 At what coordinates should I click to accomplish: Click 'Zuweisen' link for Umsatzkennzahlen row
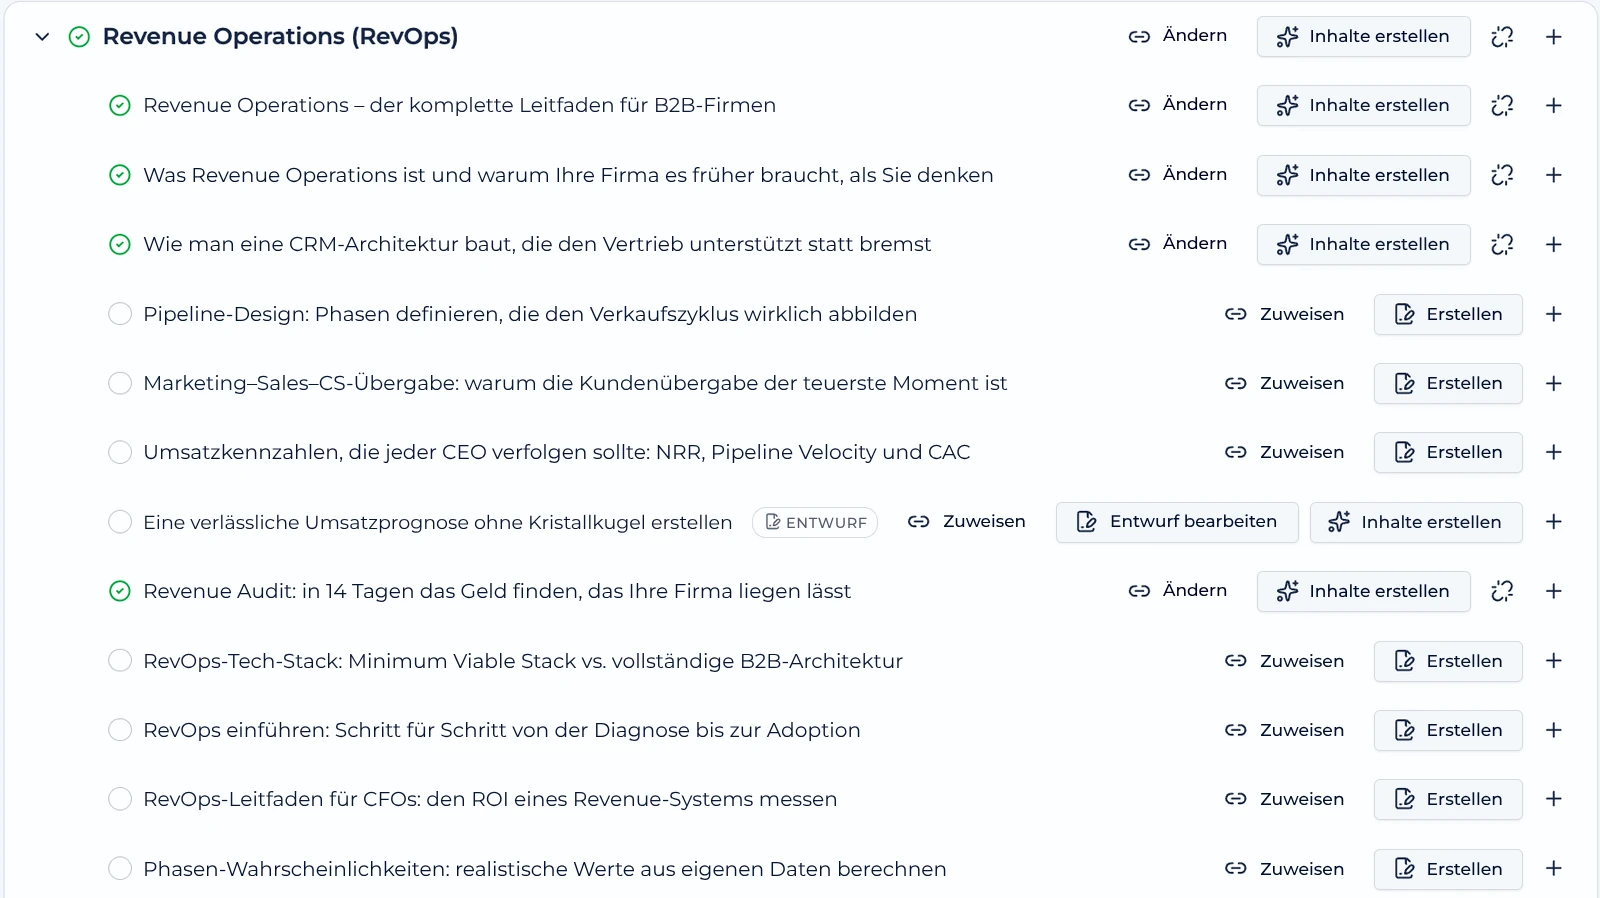(x=1285, y=452)
